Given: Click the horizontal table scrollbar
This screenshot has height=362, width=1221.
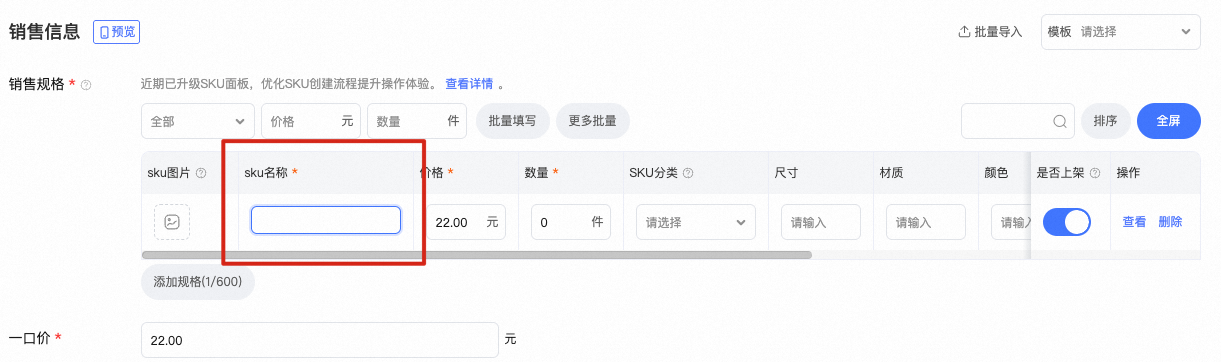Looking at the screenshot, I should point(476,255).
